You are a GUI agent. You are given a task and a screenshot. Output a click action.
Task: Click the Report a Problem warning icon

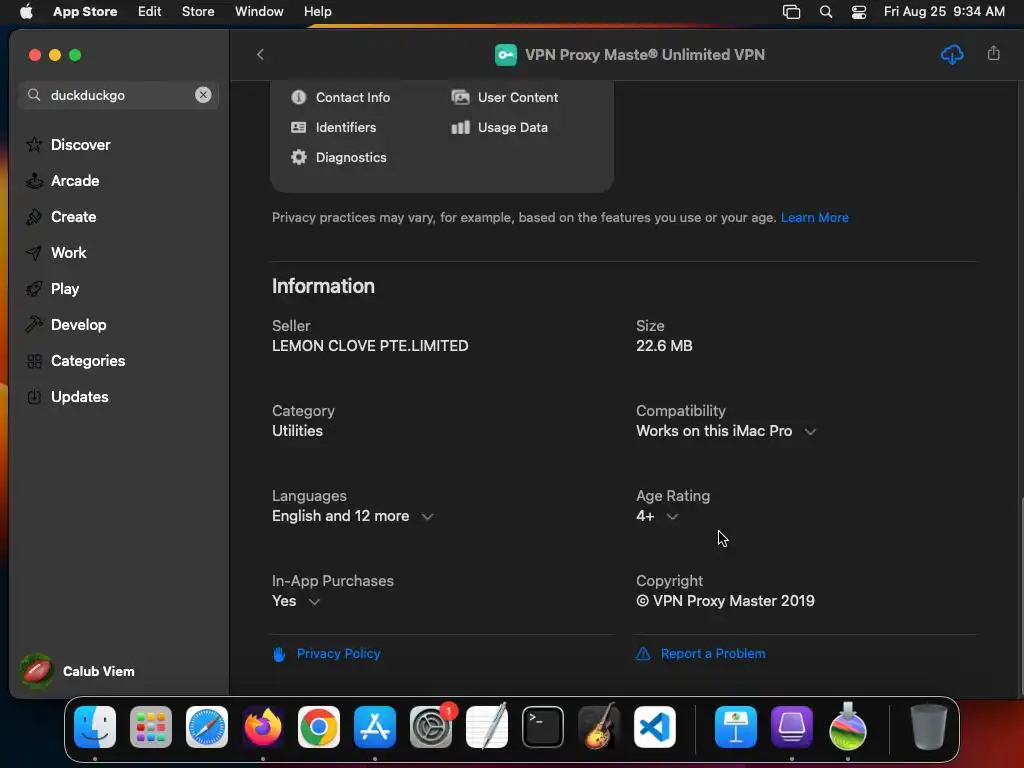(643, 653)
